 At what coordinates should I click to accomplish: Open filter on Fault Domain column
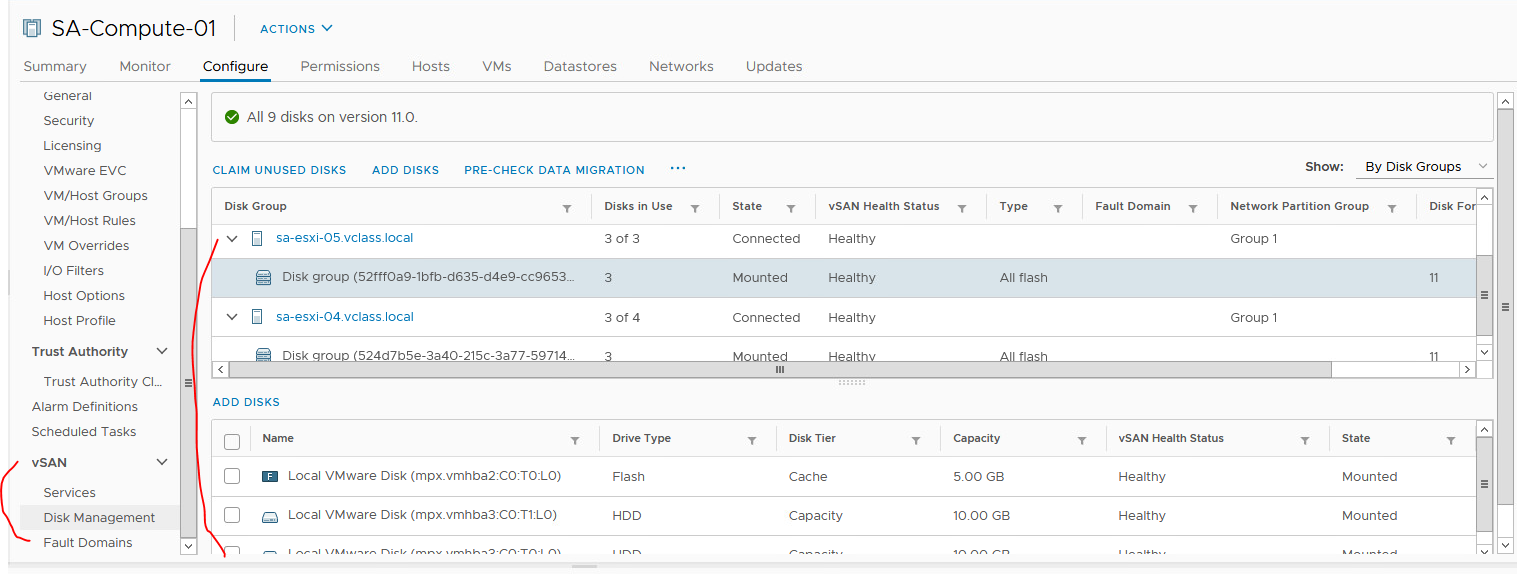click(1193, 208)
